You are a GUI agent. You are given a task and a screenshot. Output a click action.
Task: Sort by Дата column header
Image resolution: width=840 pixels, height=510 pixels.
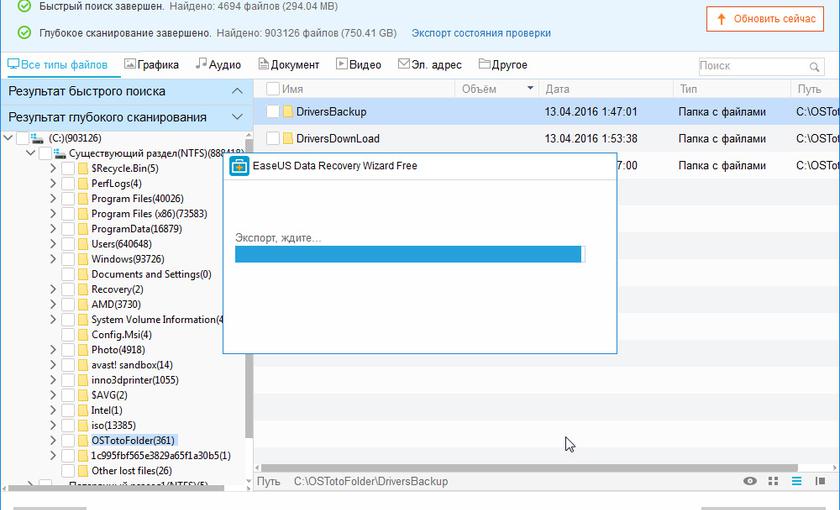[x=606, y=89]
